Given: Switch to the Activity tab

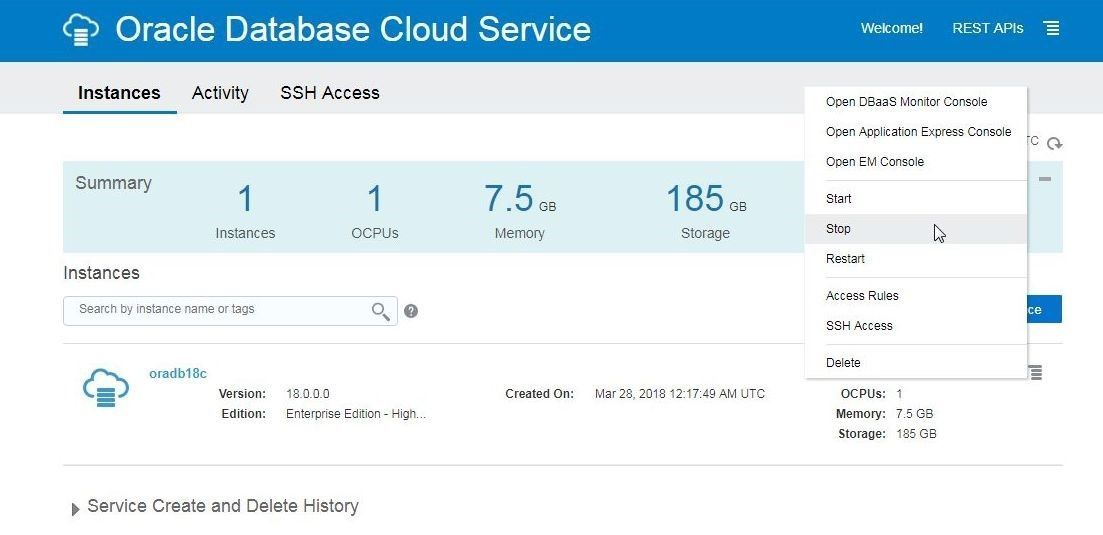Looking at the screenshot, I should (x=220, y=93).
